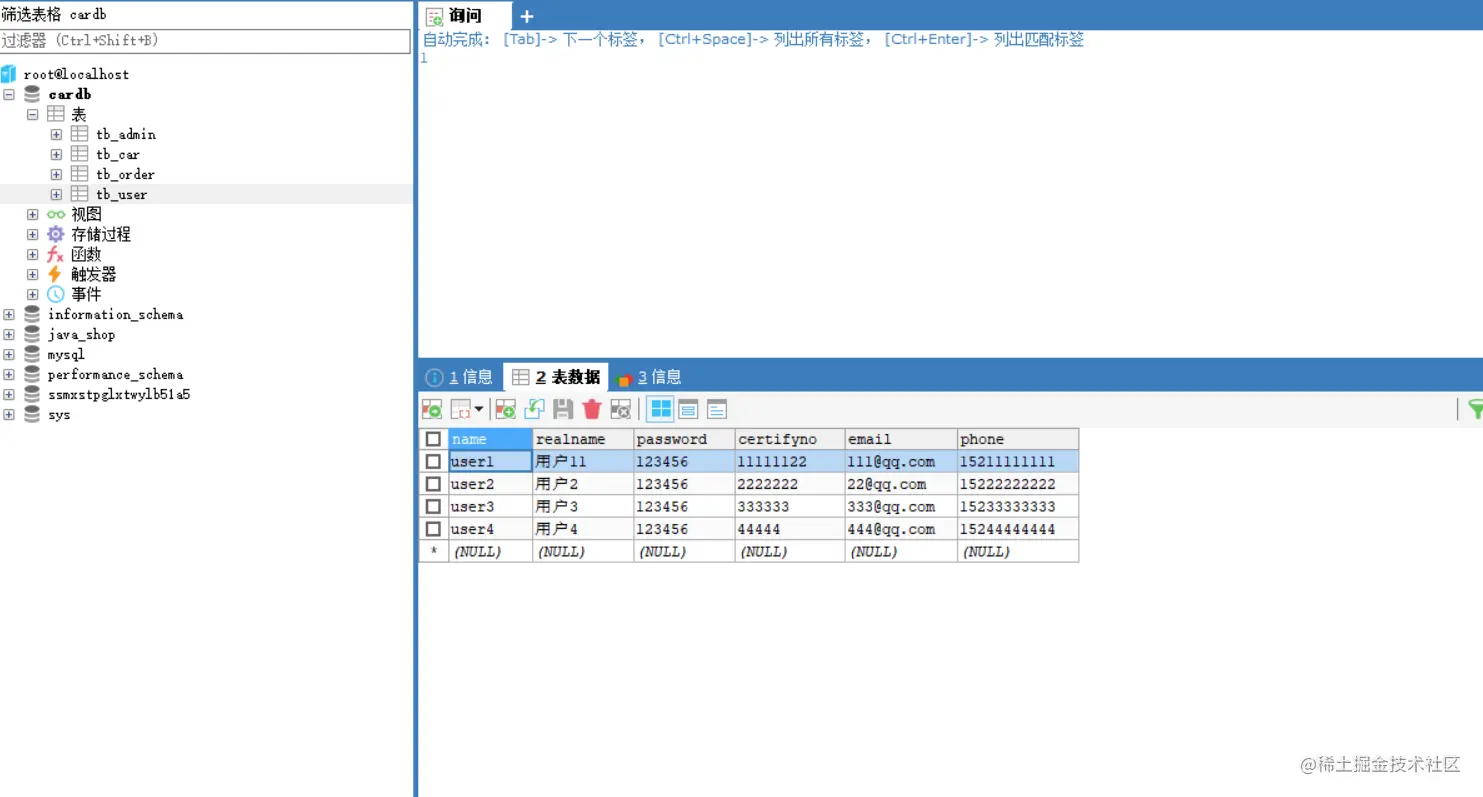This screenshot has width=1483, height=797.
Task: Select the performance_schema database
Action: 115,374
